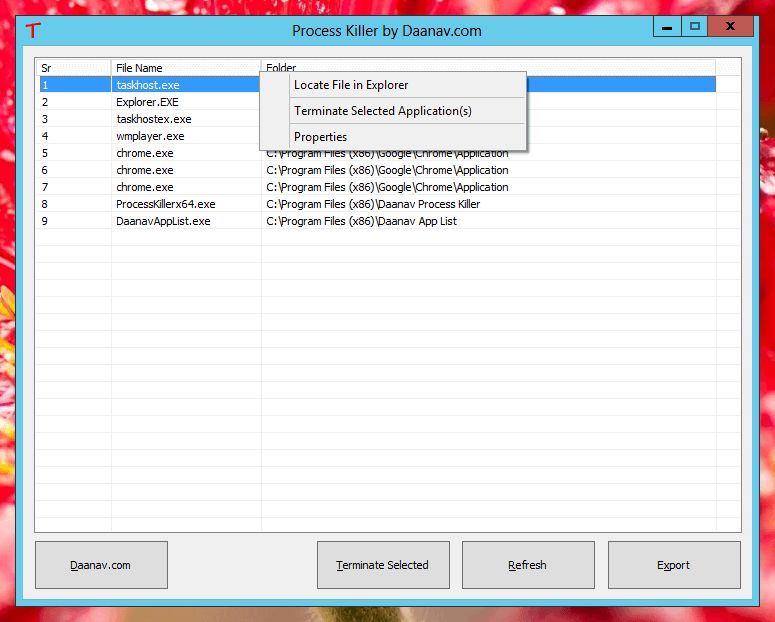Click the Terminate Selected button
The image size is (775, 622).
[x=383, y=565]
